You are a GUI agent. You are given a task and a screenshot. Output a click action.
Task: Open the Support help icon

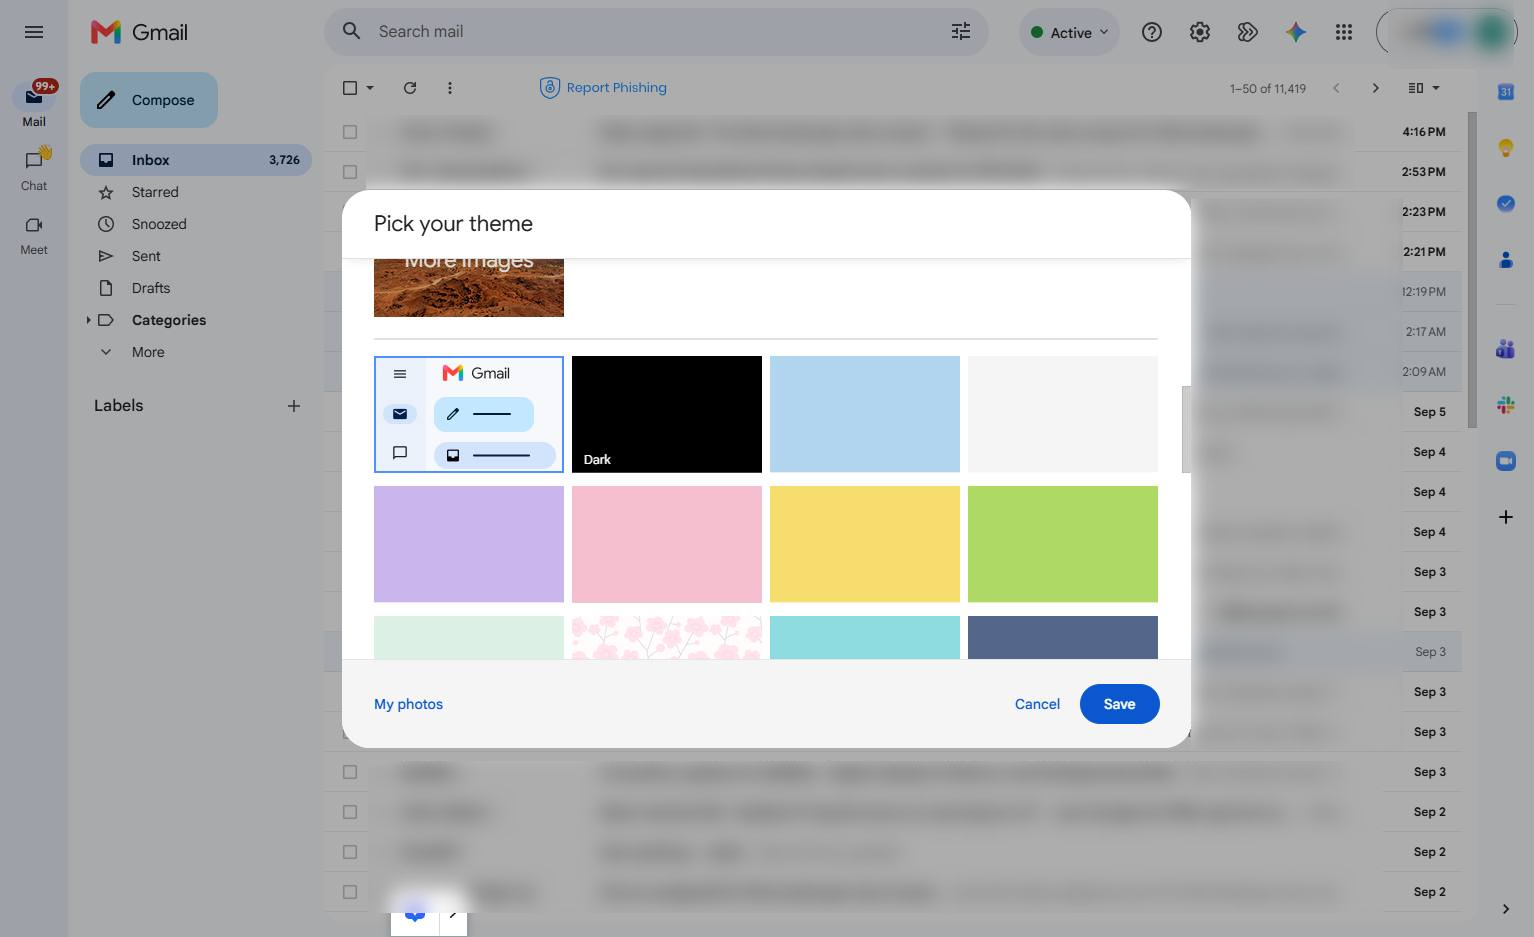[x=1152, y=32]
